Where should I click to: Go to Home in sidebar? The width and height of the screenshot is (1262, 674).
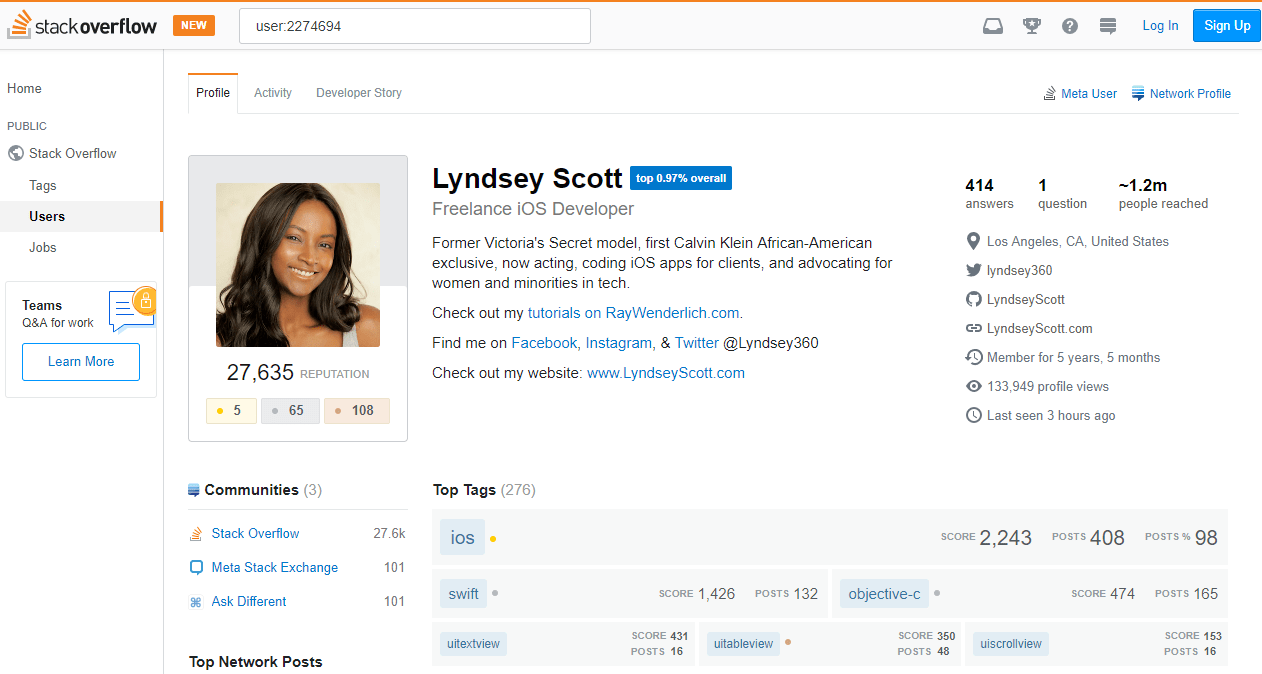point(25,88)
